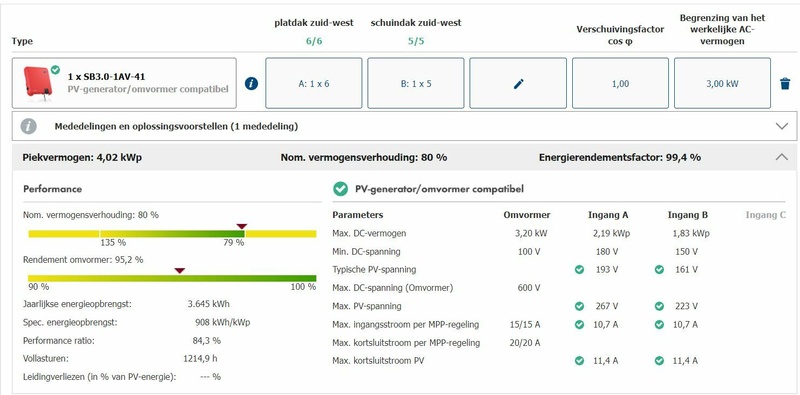
Task: Click the Piekvermogen: 4,02 kWp label
Action: (82, 157)
